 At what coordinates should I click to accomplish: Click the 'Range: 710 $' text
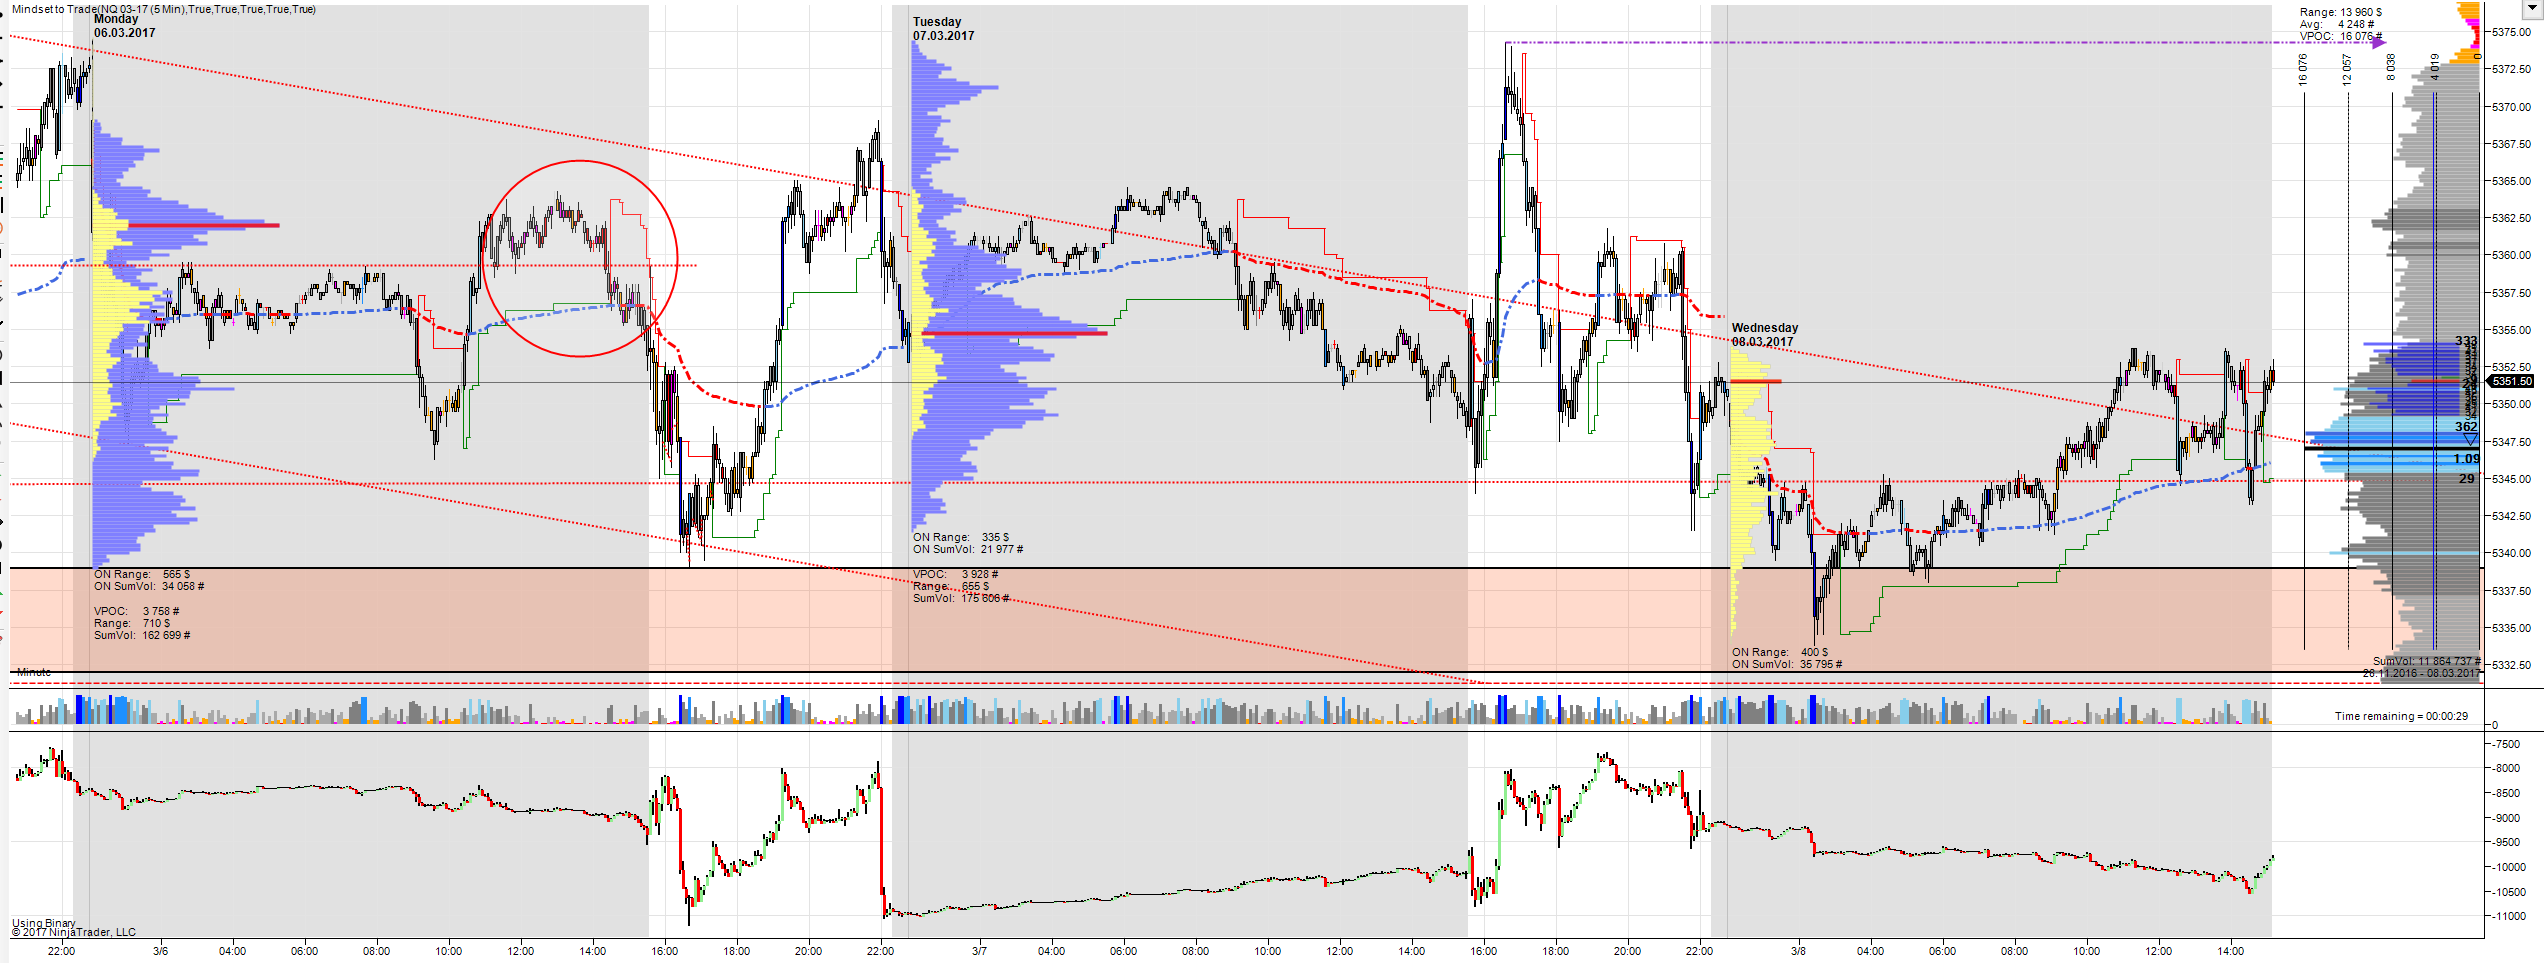point(133,623)
